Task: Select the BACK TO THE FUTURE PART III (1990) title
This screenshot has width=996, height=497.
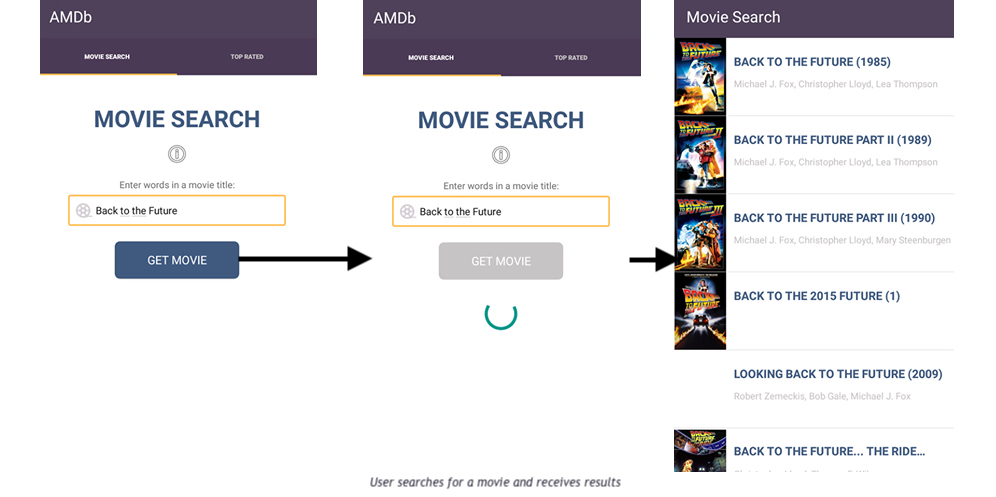Action: click(x=834, y=218)
